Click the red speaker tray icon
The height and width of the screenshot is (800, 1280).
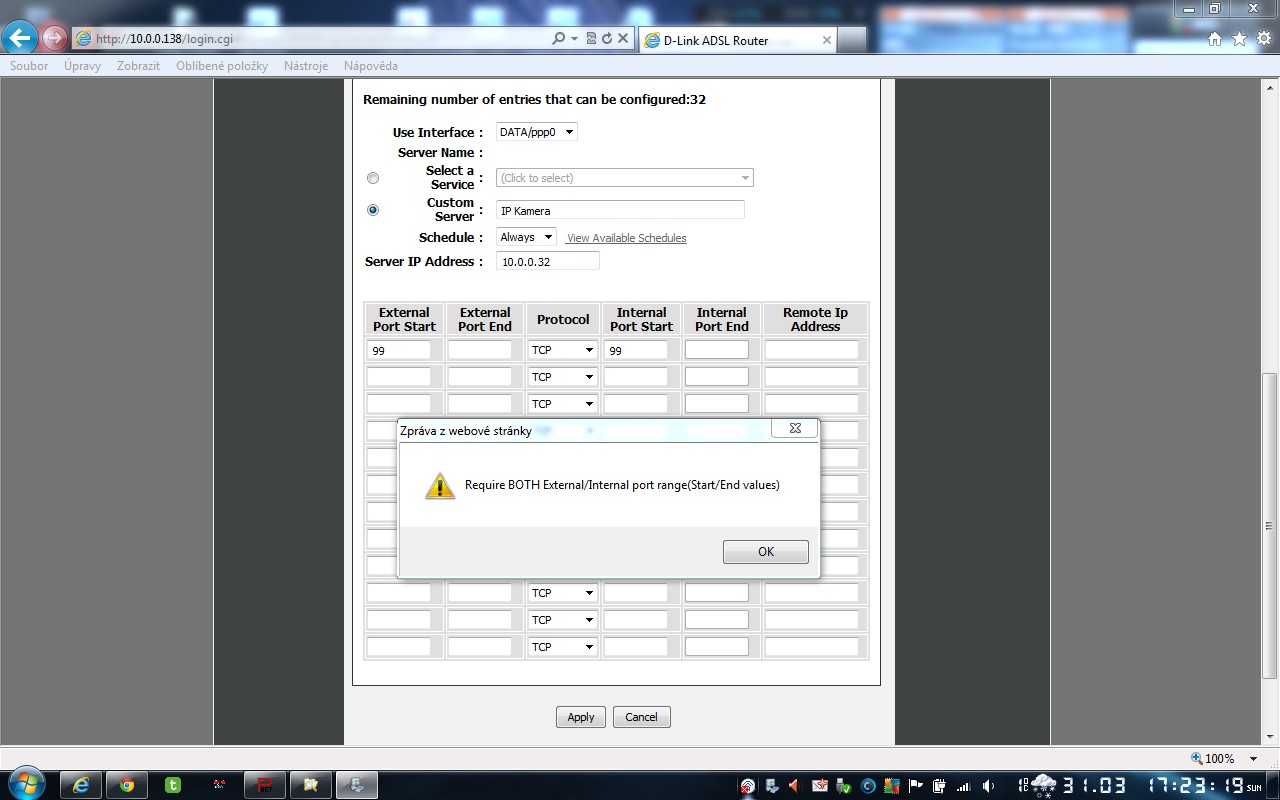click(794, 785)
